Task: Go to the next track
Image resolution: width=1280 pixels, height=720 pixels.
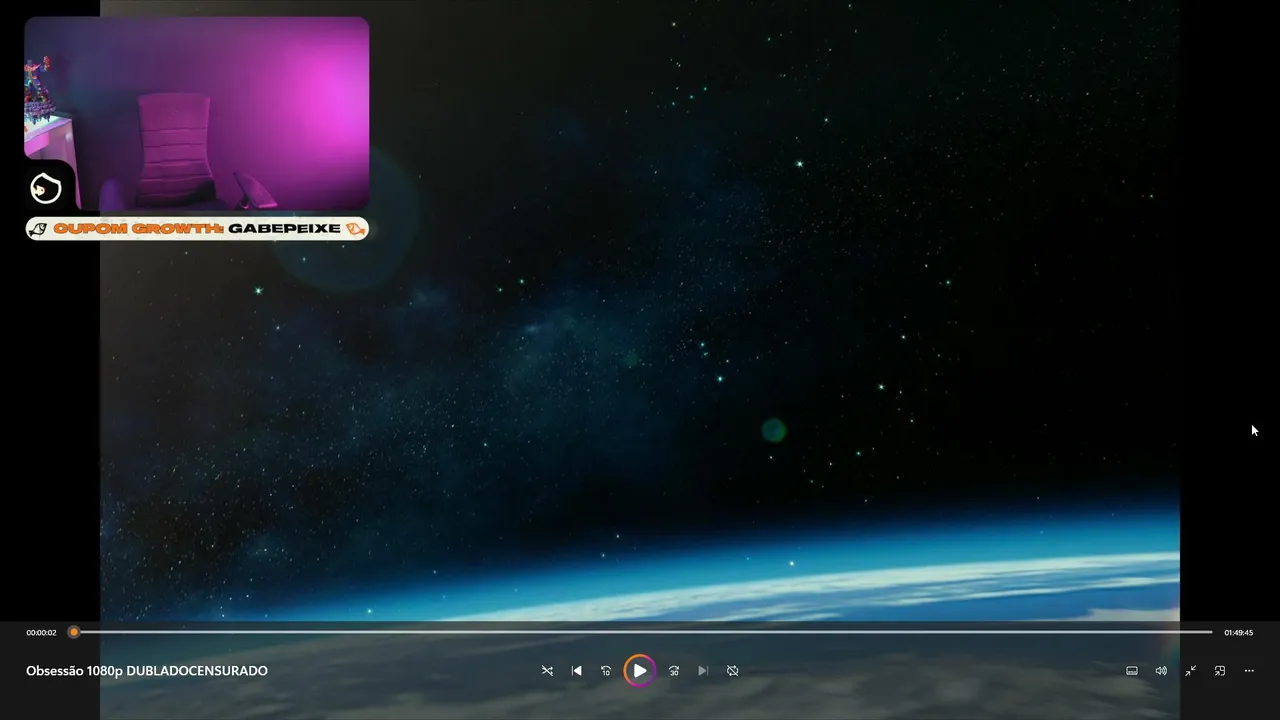Action: click(x=703, y=671)
